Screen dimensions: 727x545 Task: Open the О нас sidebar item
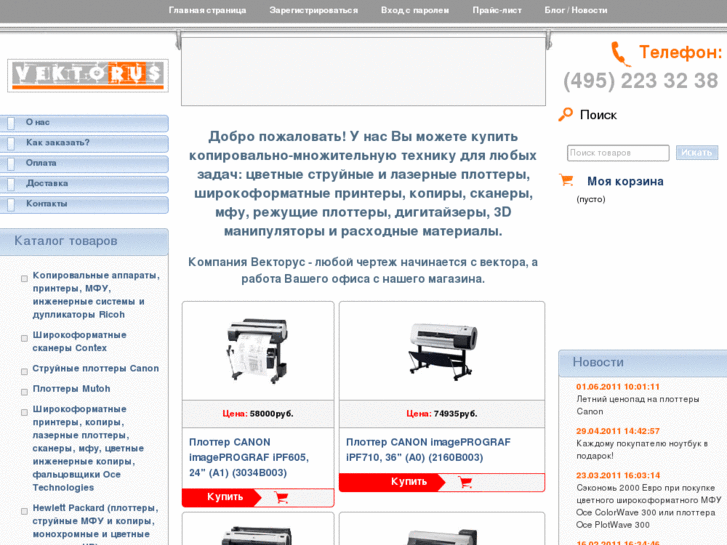point(84,123)
